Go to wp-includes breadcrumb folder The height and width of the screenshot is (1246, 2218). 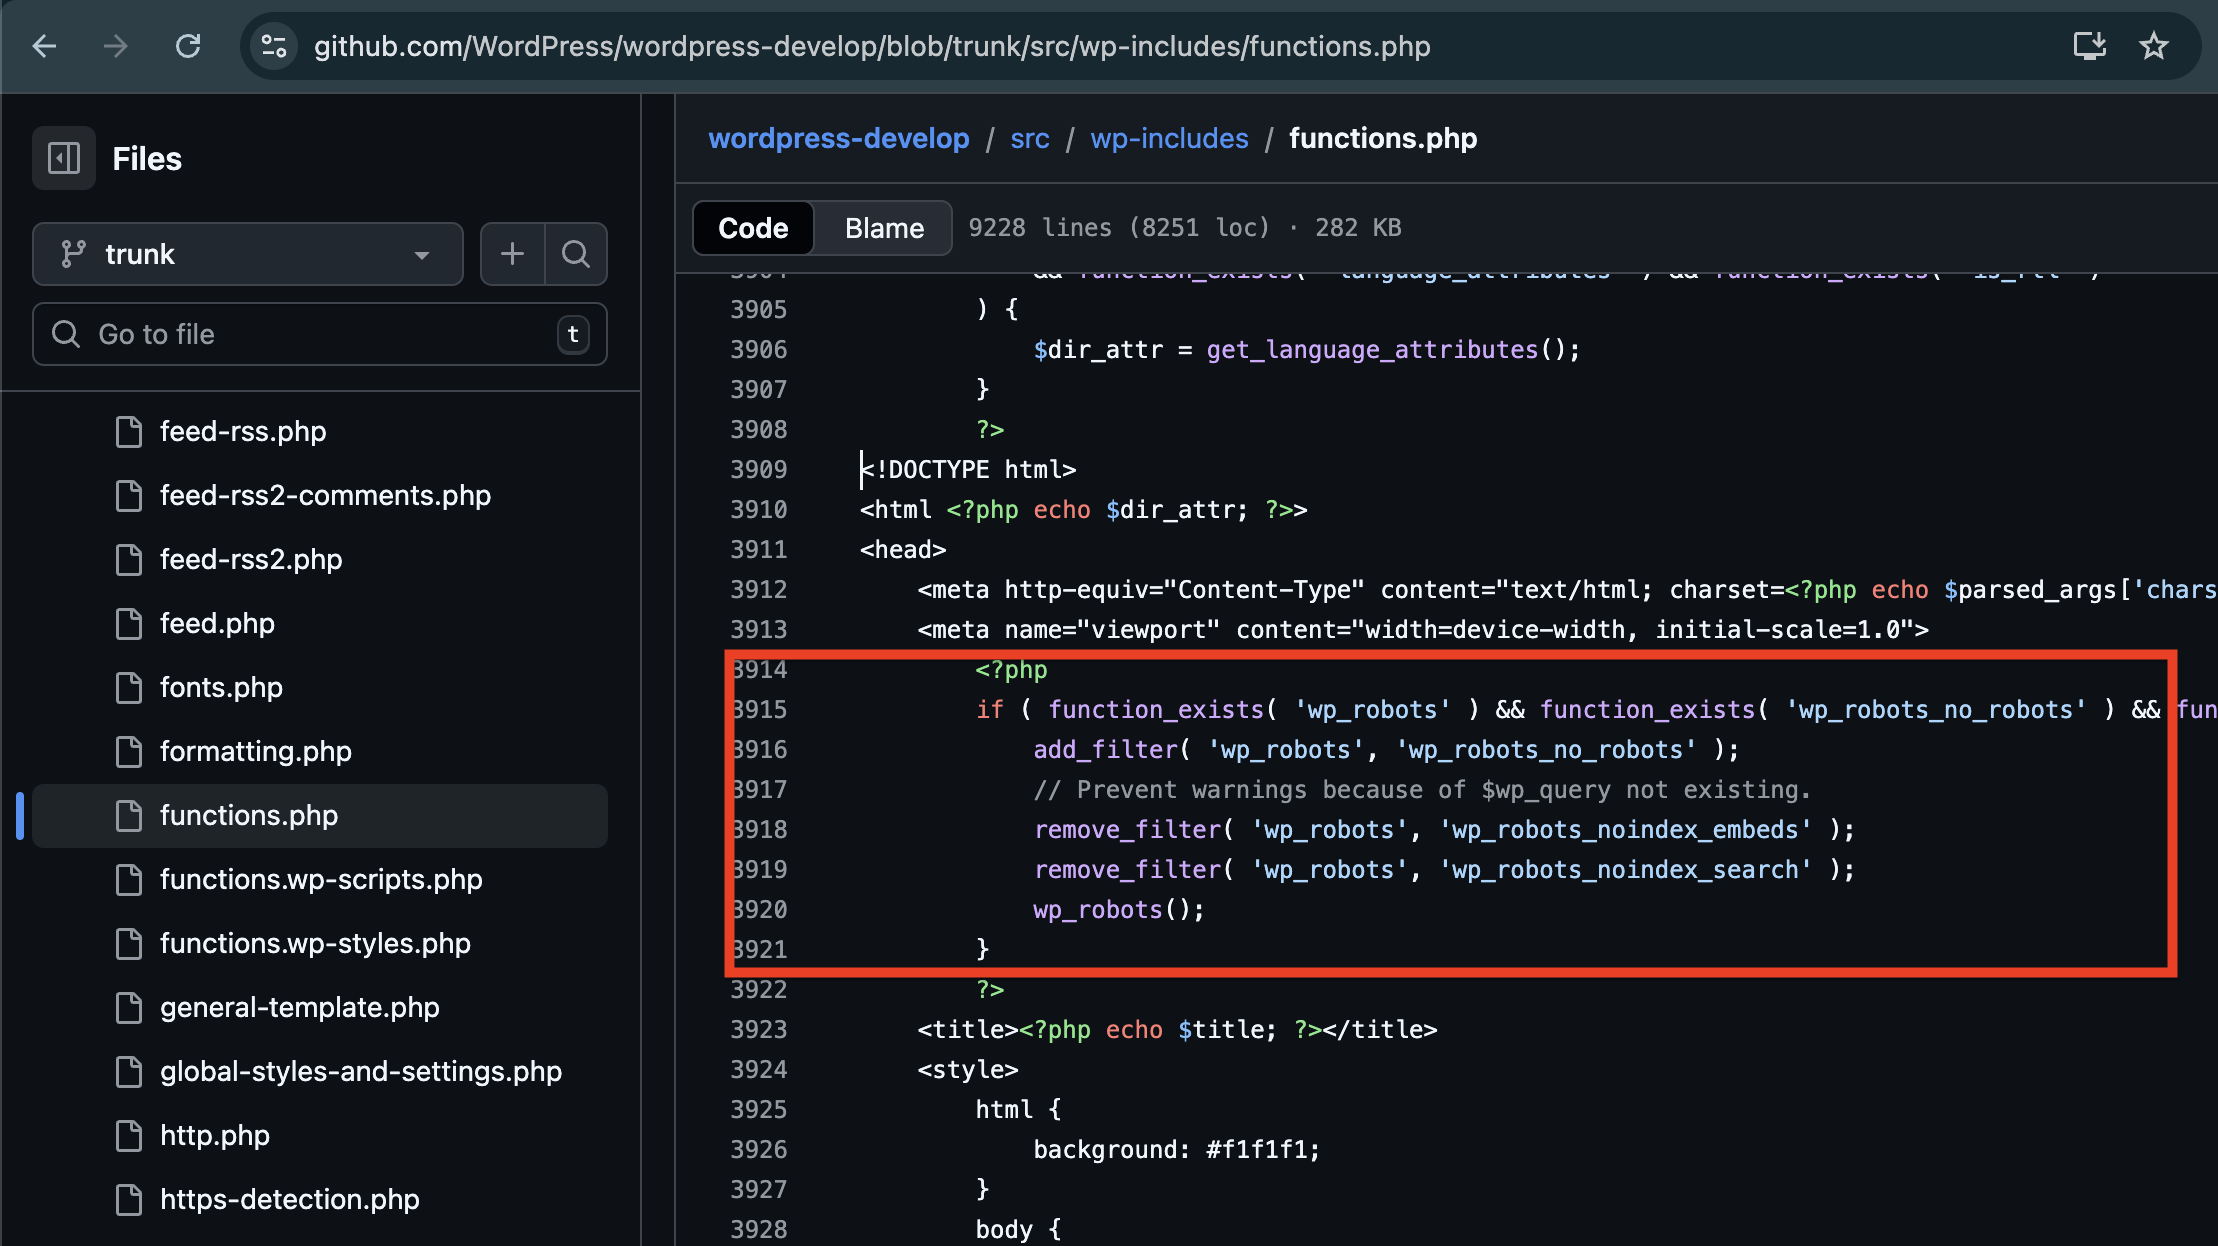[x=1169, y=138]
